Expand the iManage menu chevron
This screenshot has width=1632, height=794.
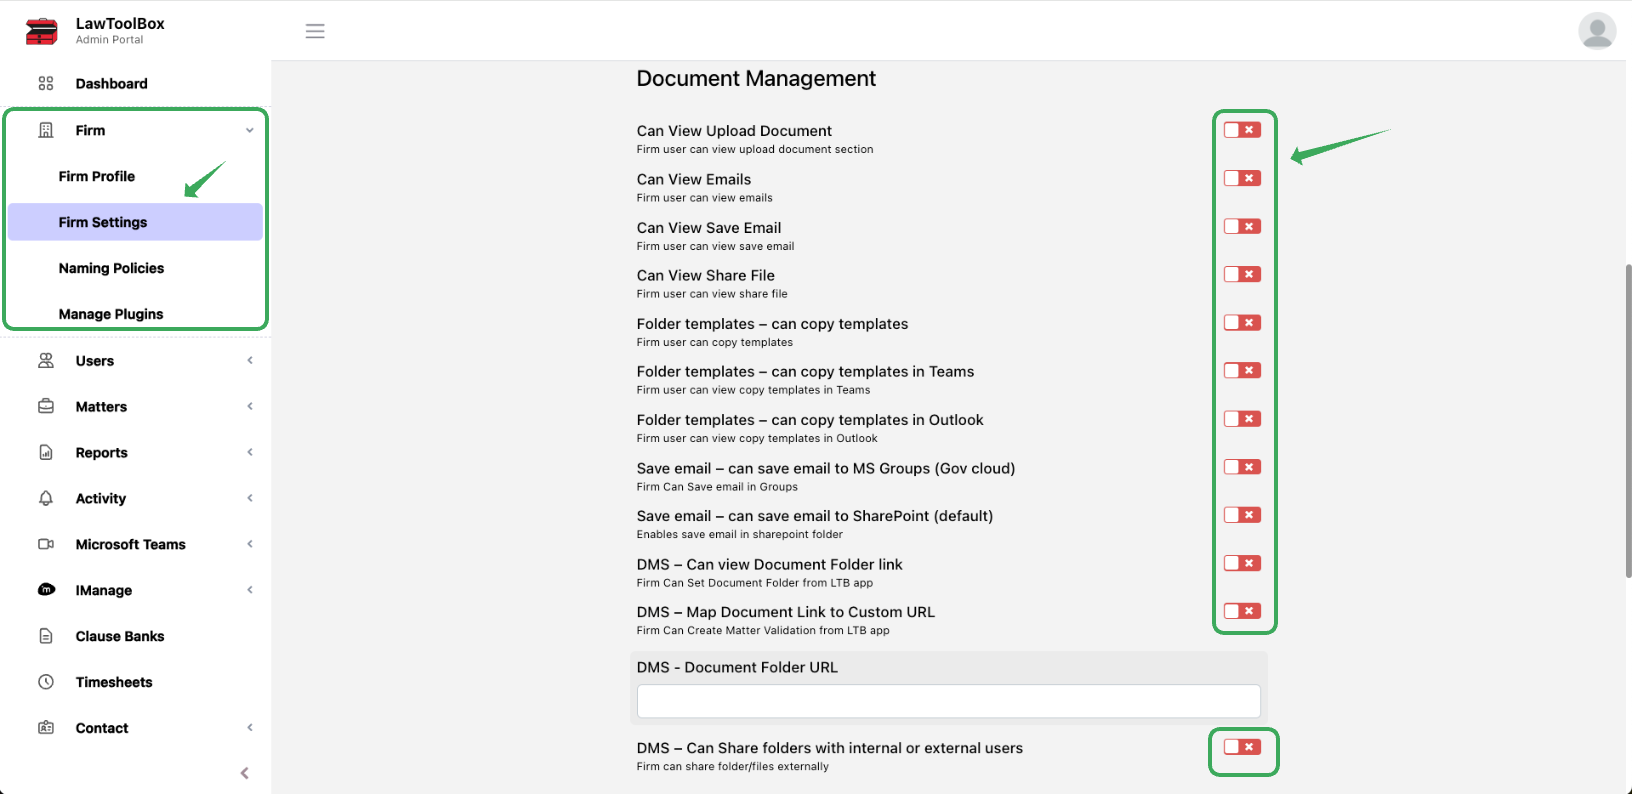coord(250,590)
